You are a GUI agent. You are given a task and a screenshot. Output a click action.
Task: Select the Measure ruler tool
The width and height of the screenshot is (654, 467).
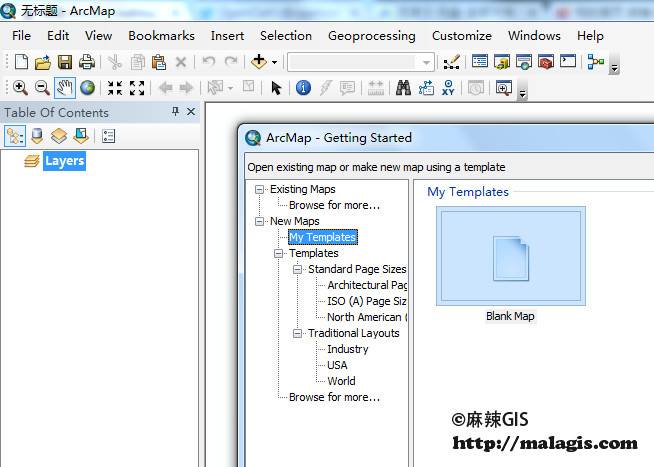(375, 88)
